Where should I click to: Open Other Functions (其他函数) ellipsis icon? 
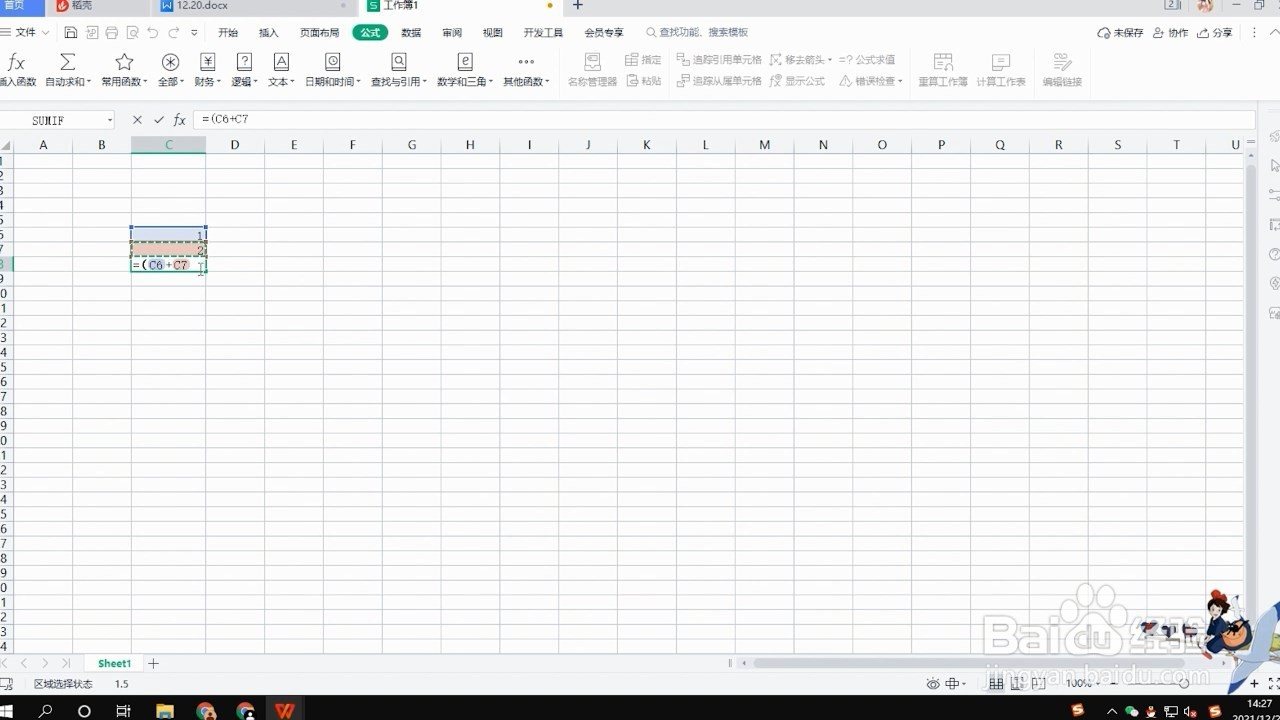coord(526,62)
